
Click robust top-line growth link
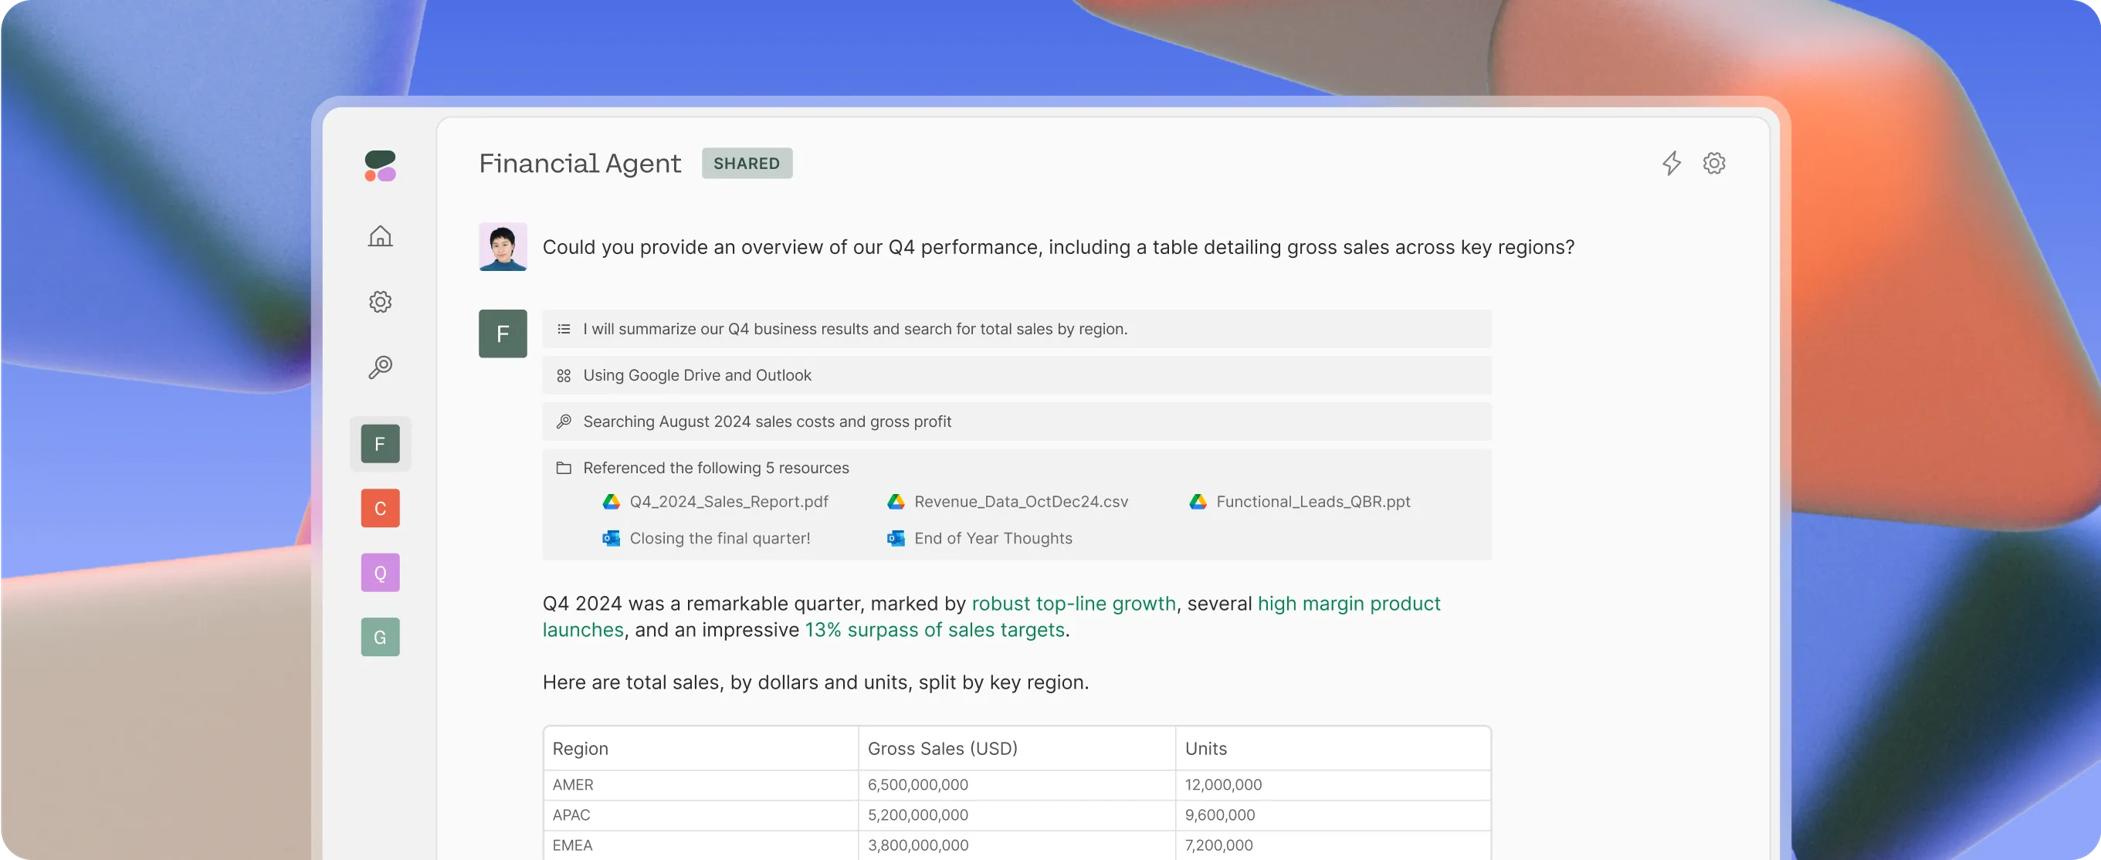click(x=1074, y=604)
